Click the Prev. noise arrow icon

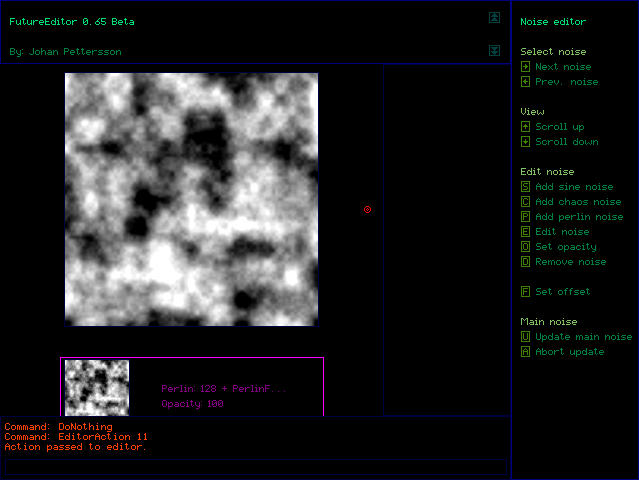click(525, 82)
